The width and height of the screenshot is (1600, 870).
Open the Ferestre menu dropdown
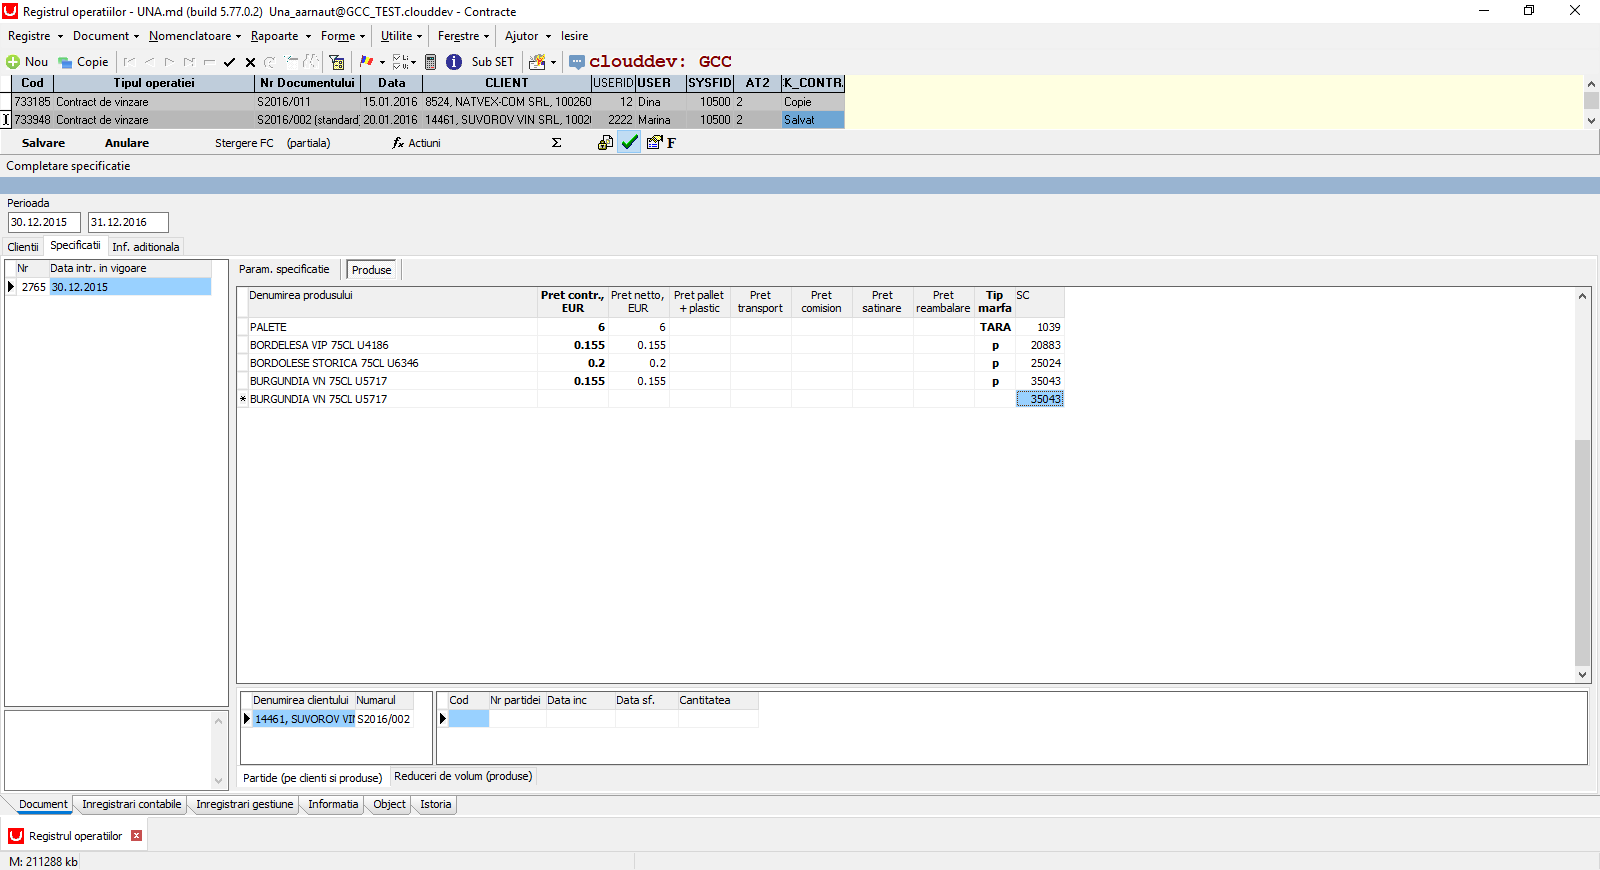coord(464,36)
